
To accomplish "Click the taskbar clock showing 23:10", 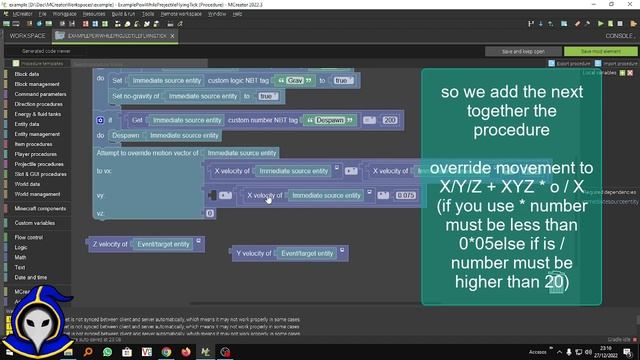I will [x=606, y=352].
